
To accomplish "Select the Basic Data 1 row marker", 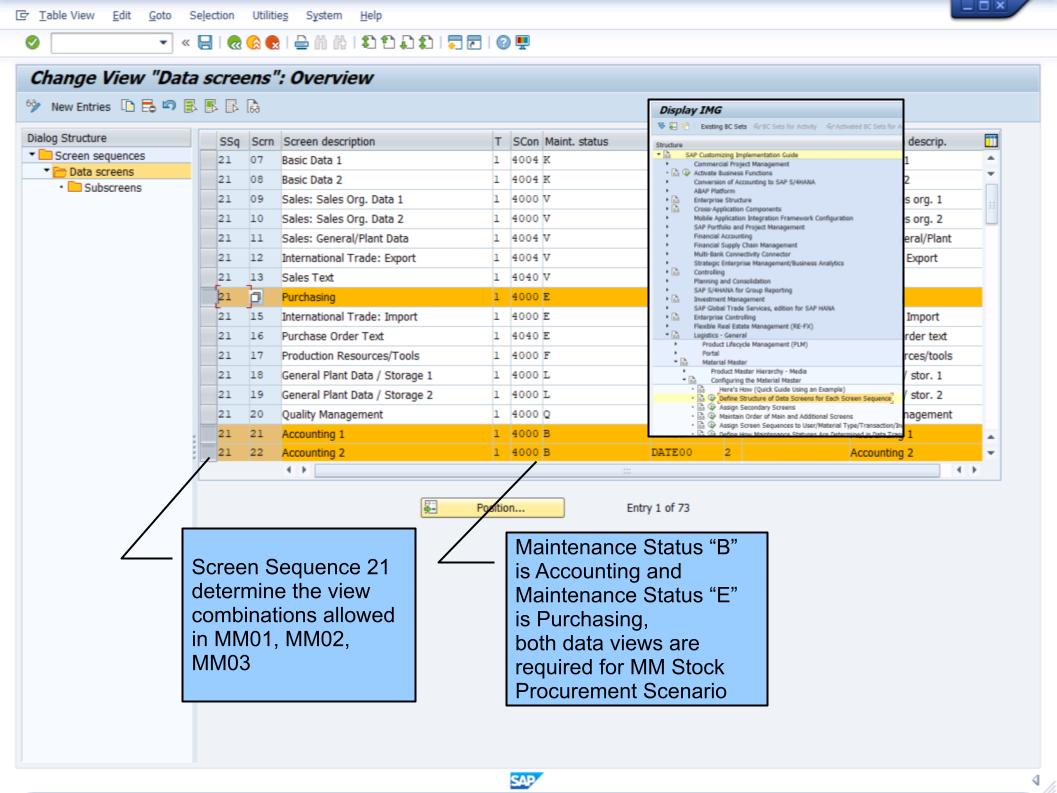I will pyautogui.click(x=208, y=160).
